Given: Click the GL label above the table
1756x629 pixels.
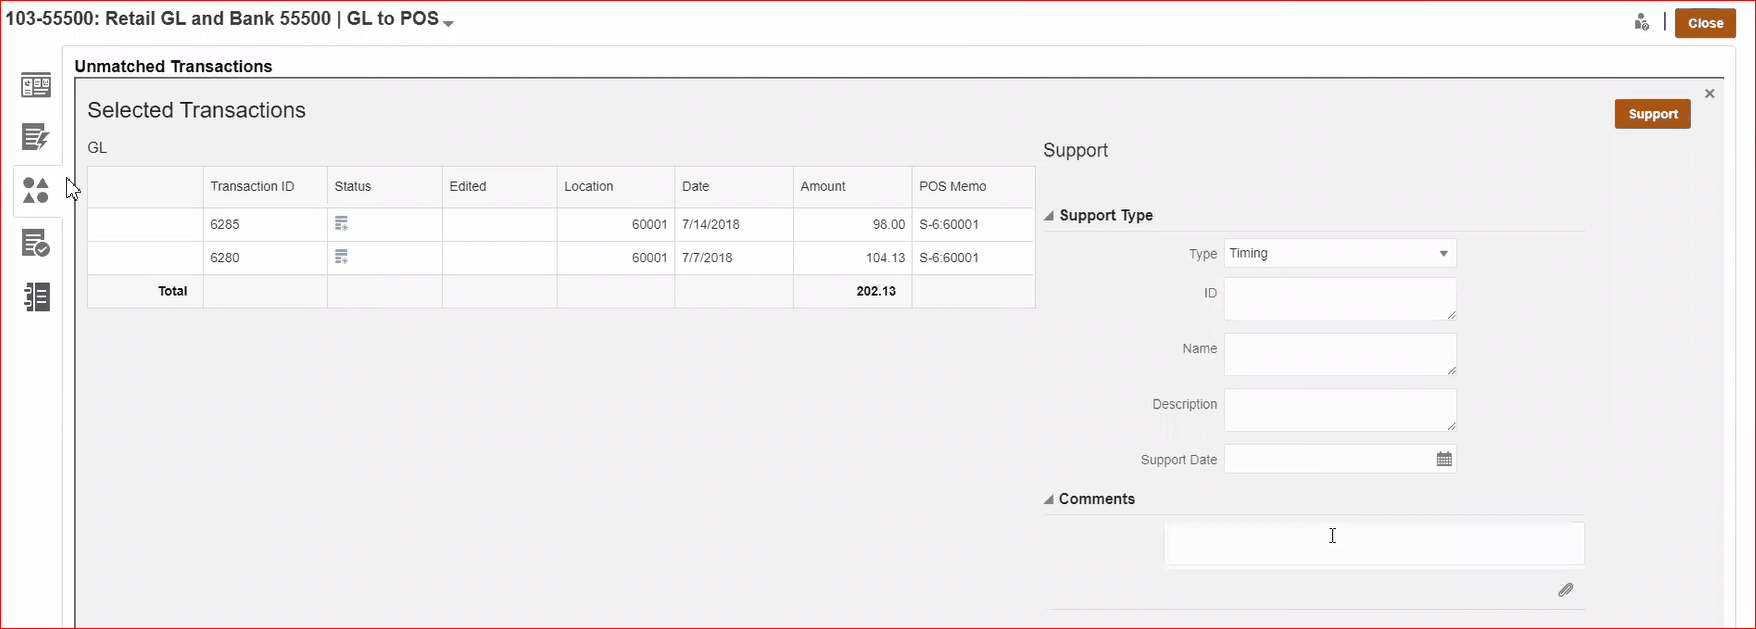Looking at the screenshot, I should point(97,147).
